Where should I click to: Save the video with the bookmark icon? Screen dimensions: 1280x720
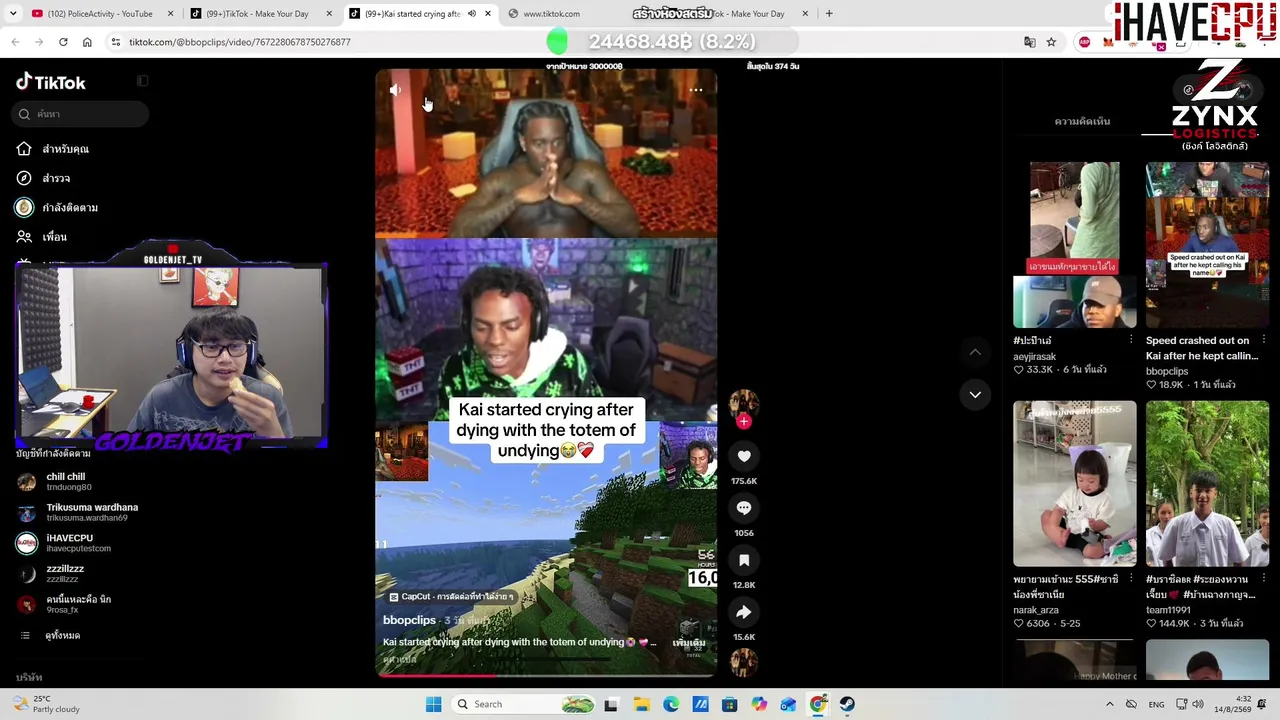pyautogui.click(x=744, y=560)
